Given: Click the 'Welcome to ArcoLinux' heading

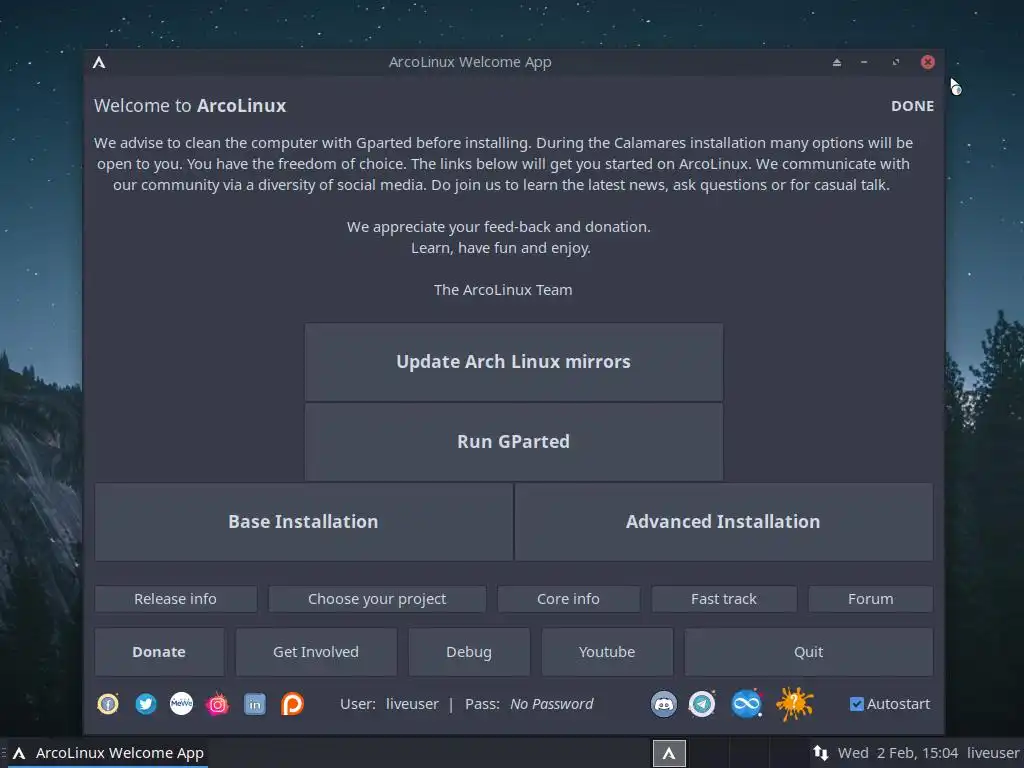Looking at the screenshot, I should coord(190,106).
